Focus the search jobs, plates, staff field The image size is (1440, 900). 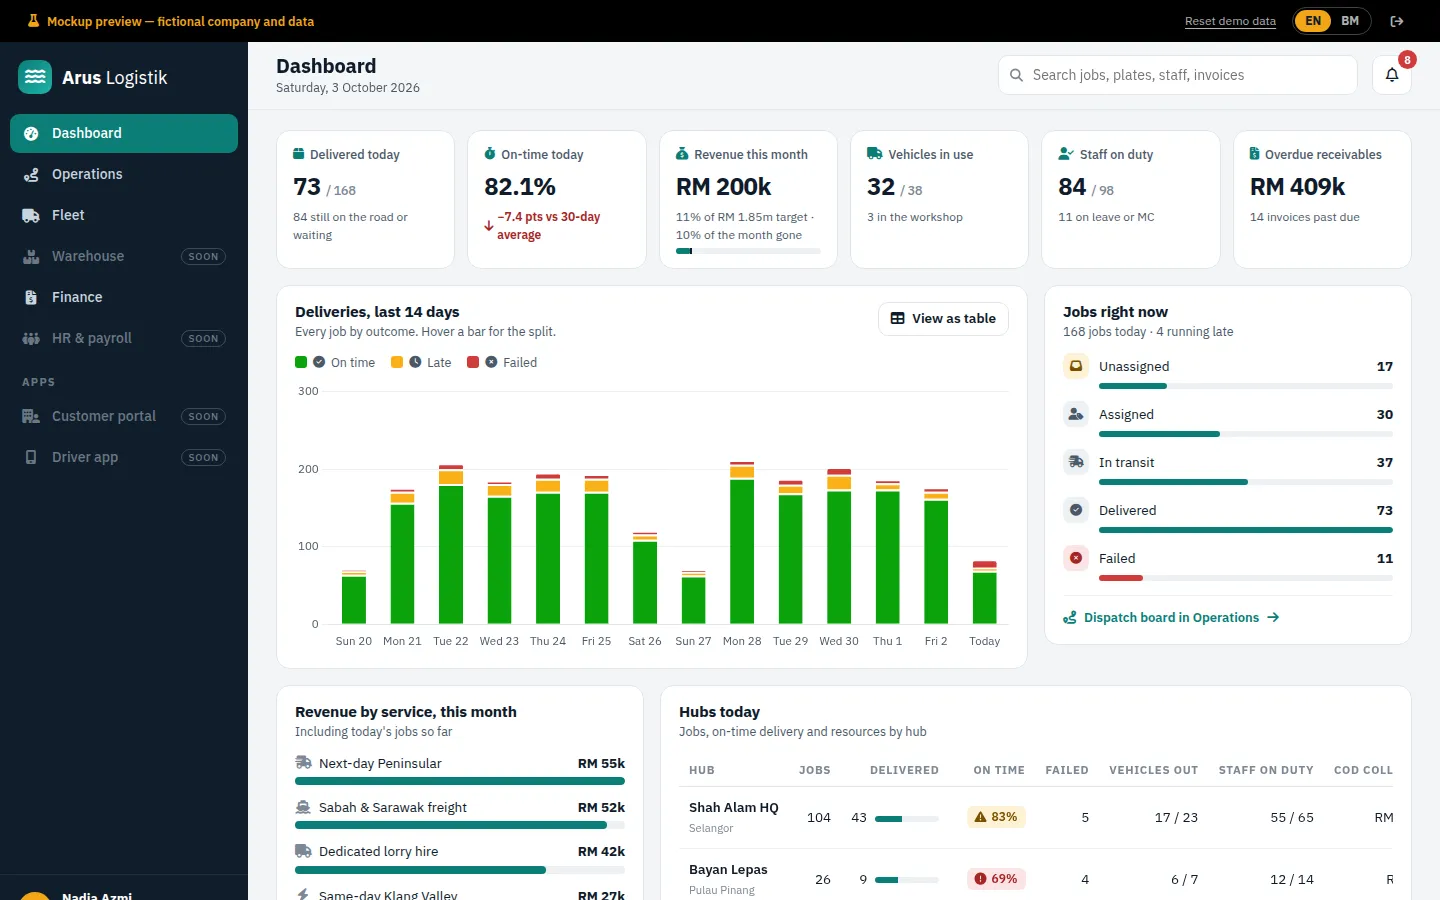click(1178, 75)
